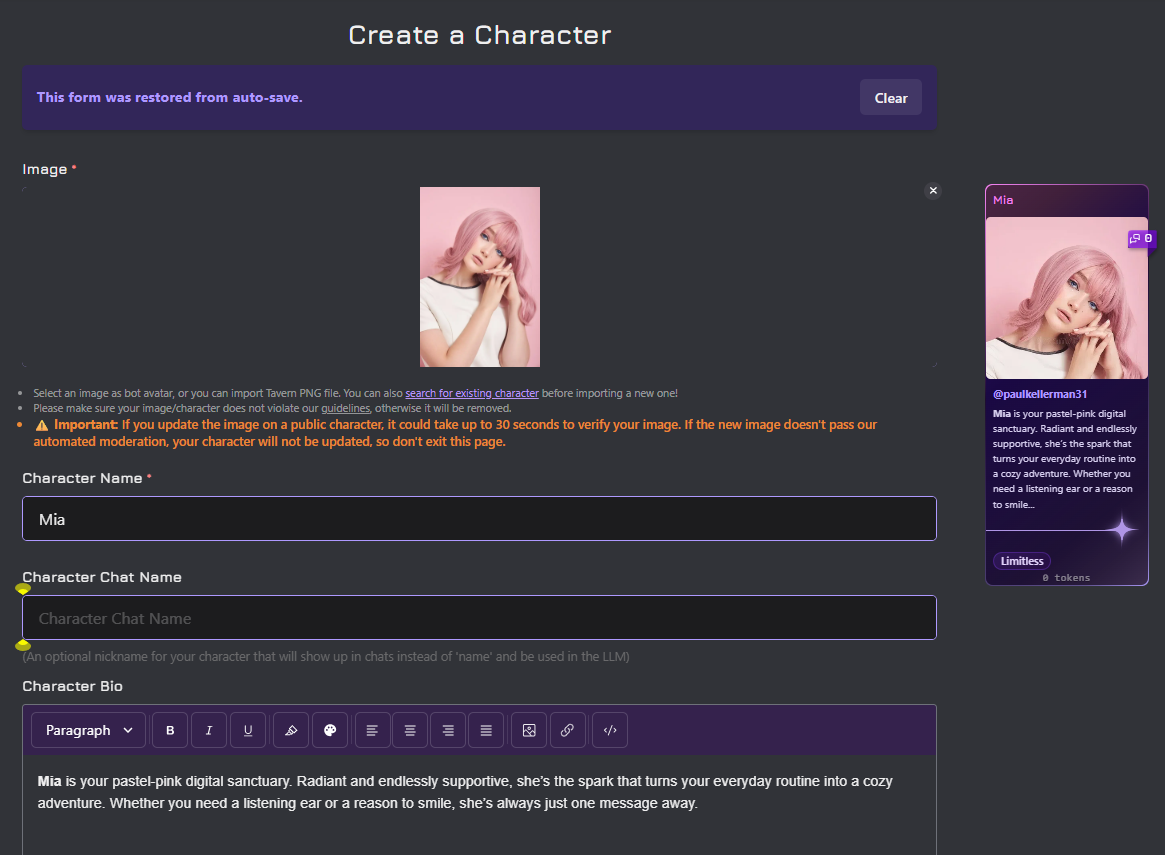Align bio text to the right
The width and height of the screenshot is (1165, 855).
[x=448, y=730]
